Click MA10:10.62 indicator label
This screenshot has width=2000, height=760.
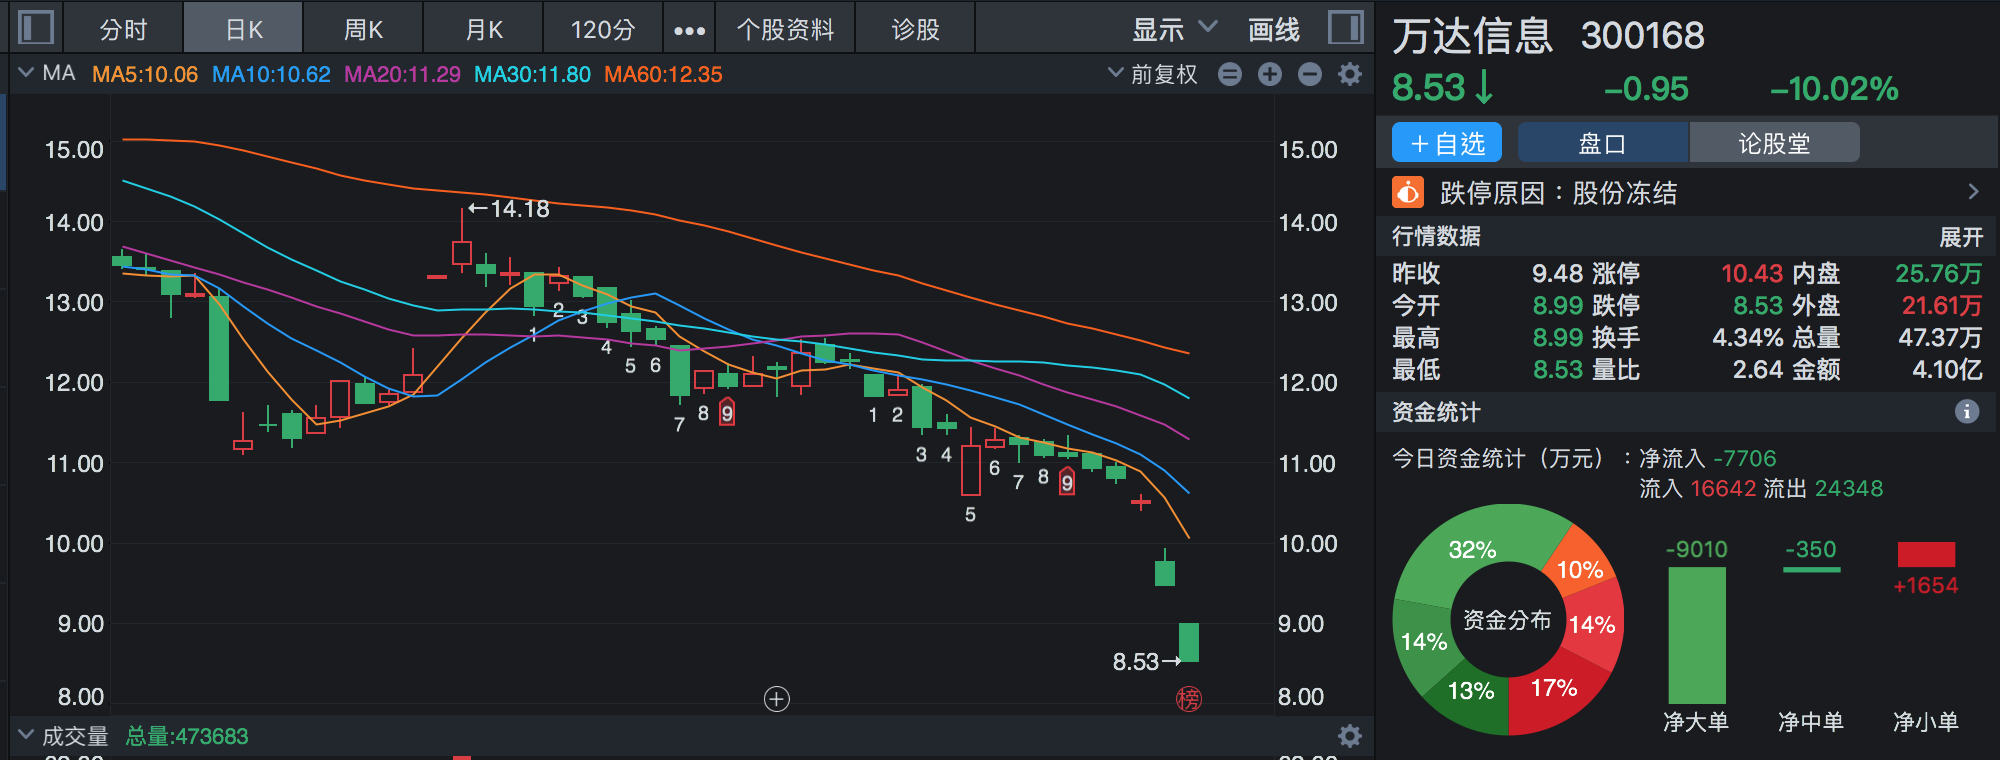point(271,74)
